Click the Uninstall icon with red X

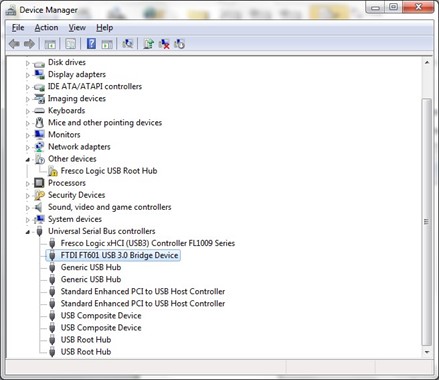164,44
